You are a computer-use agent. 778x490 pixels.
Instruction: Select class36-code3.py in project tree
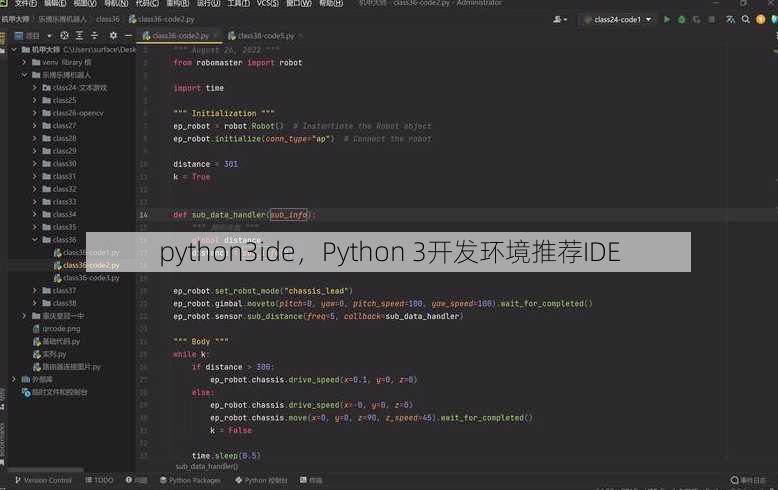(87, 278)
